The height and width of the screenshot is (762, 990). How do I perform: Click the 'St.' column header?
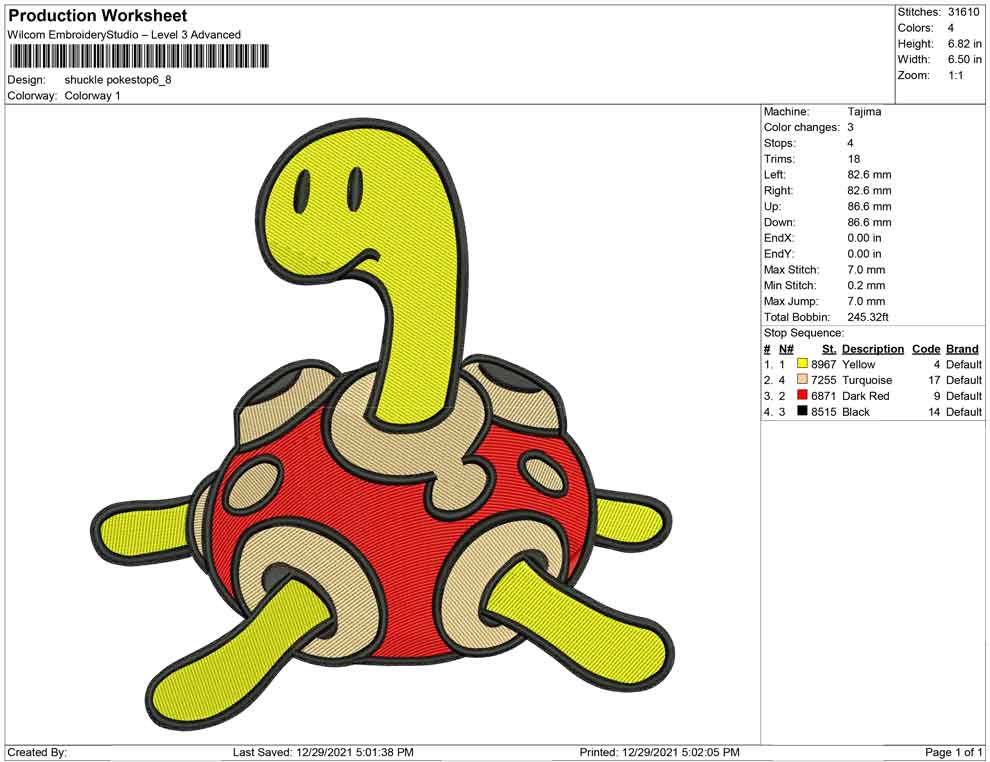829,349
